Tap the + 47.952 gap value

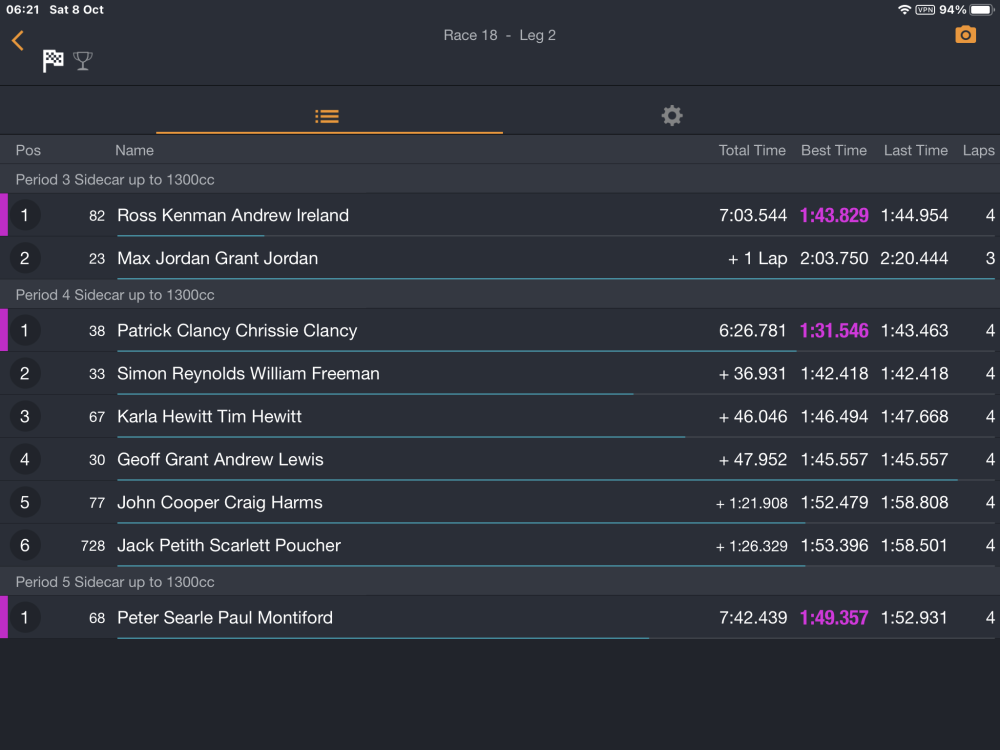(753, 460)
